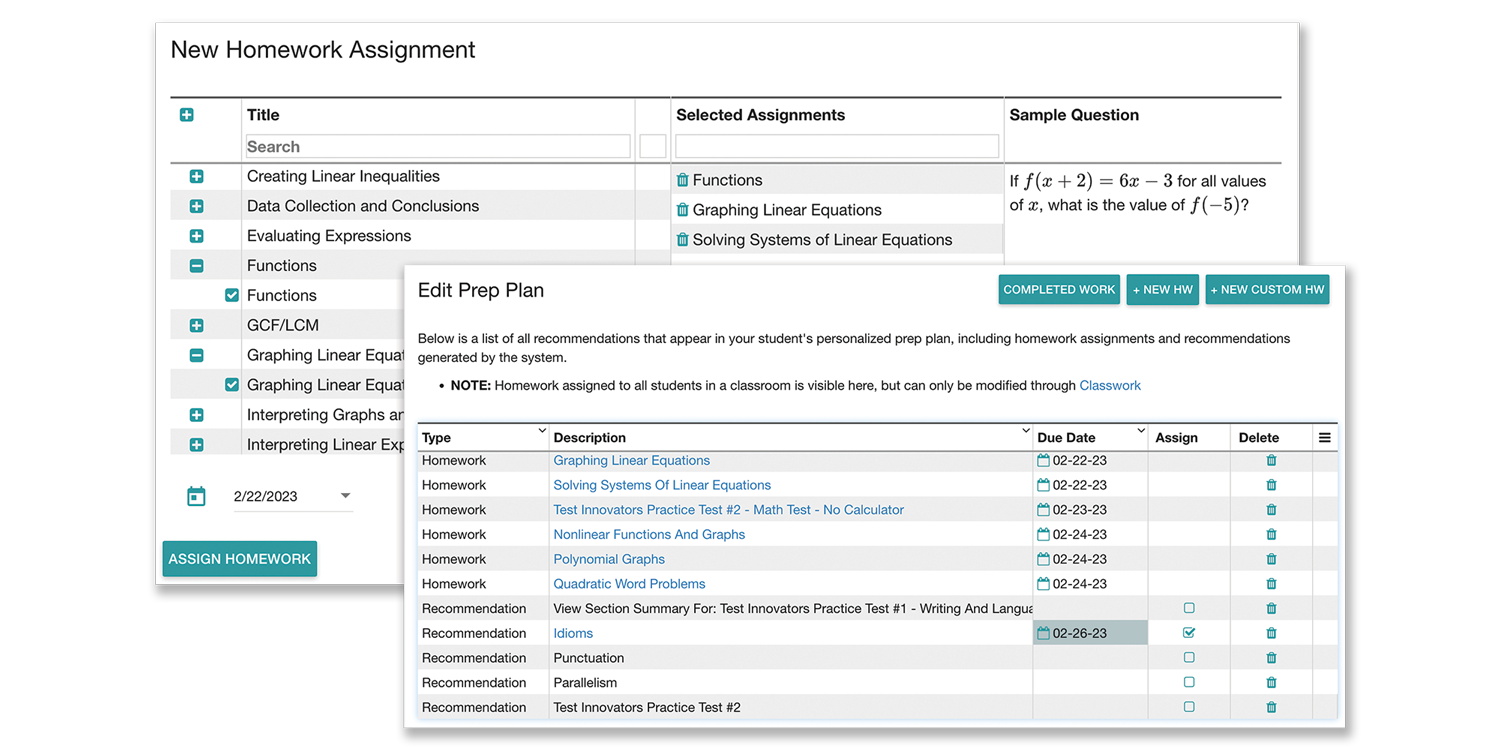Open the Due Date column filter menu

[1141, 432]
